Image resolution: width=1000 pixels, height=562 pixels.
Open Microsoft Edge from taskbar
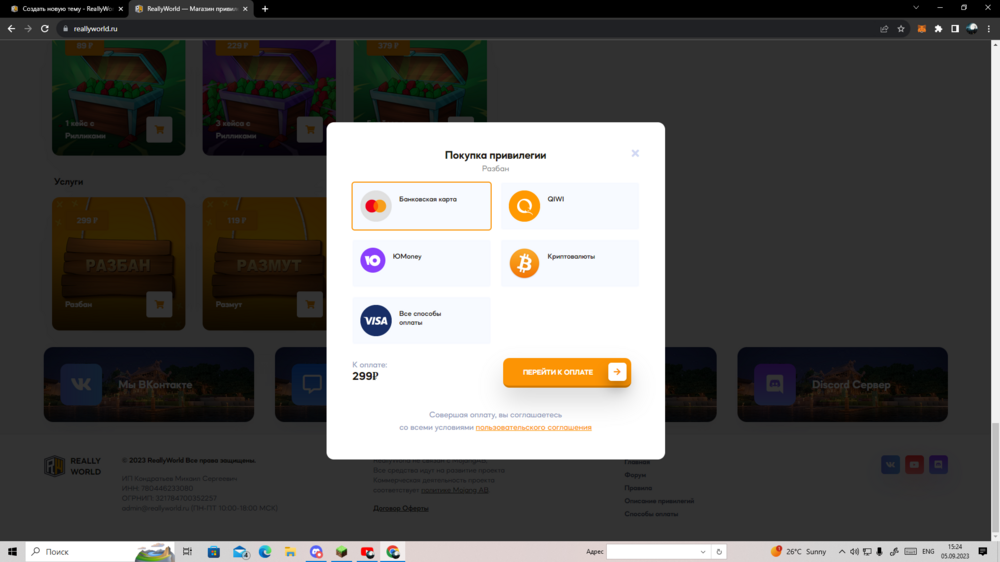265,552
